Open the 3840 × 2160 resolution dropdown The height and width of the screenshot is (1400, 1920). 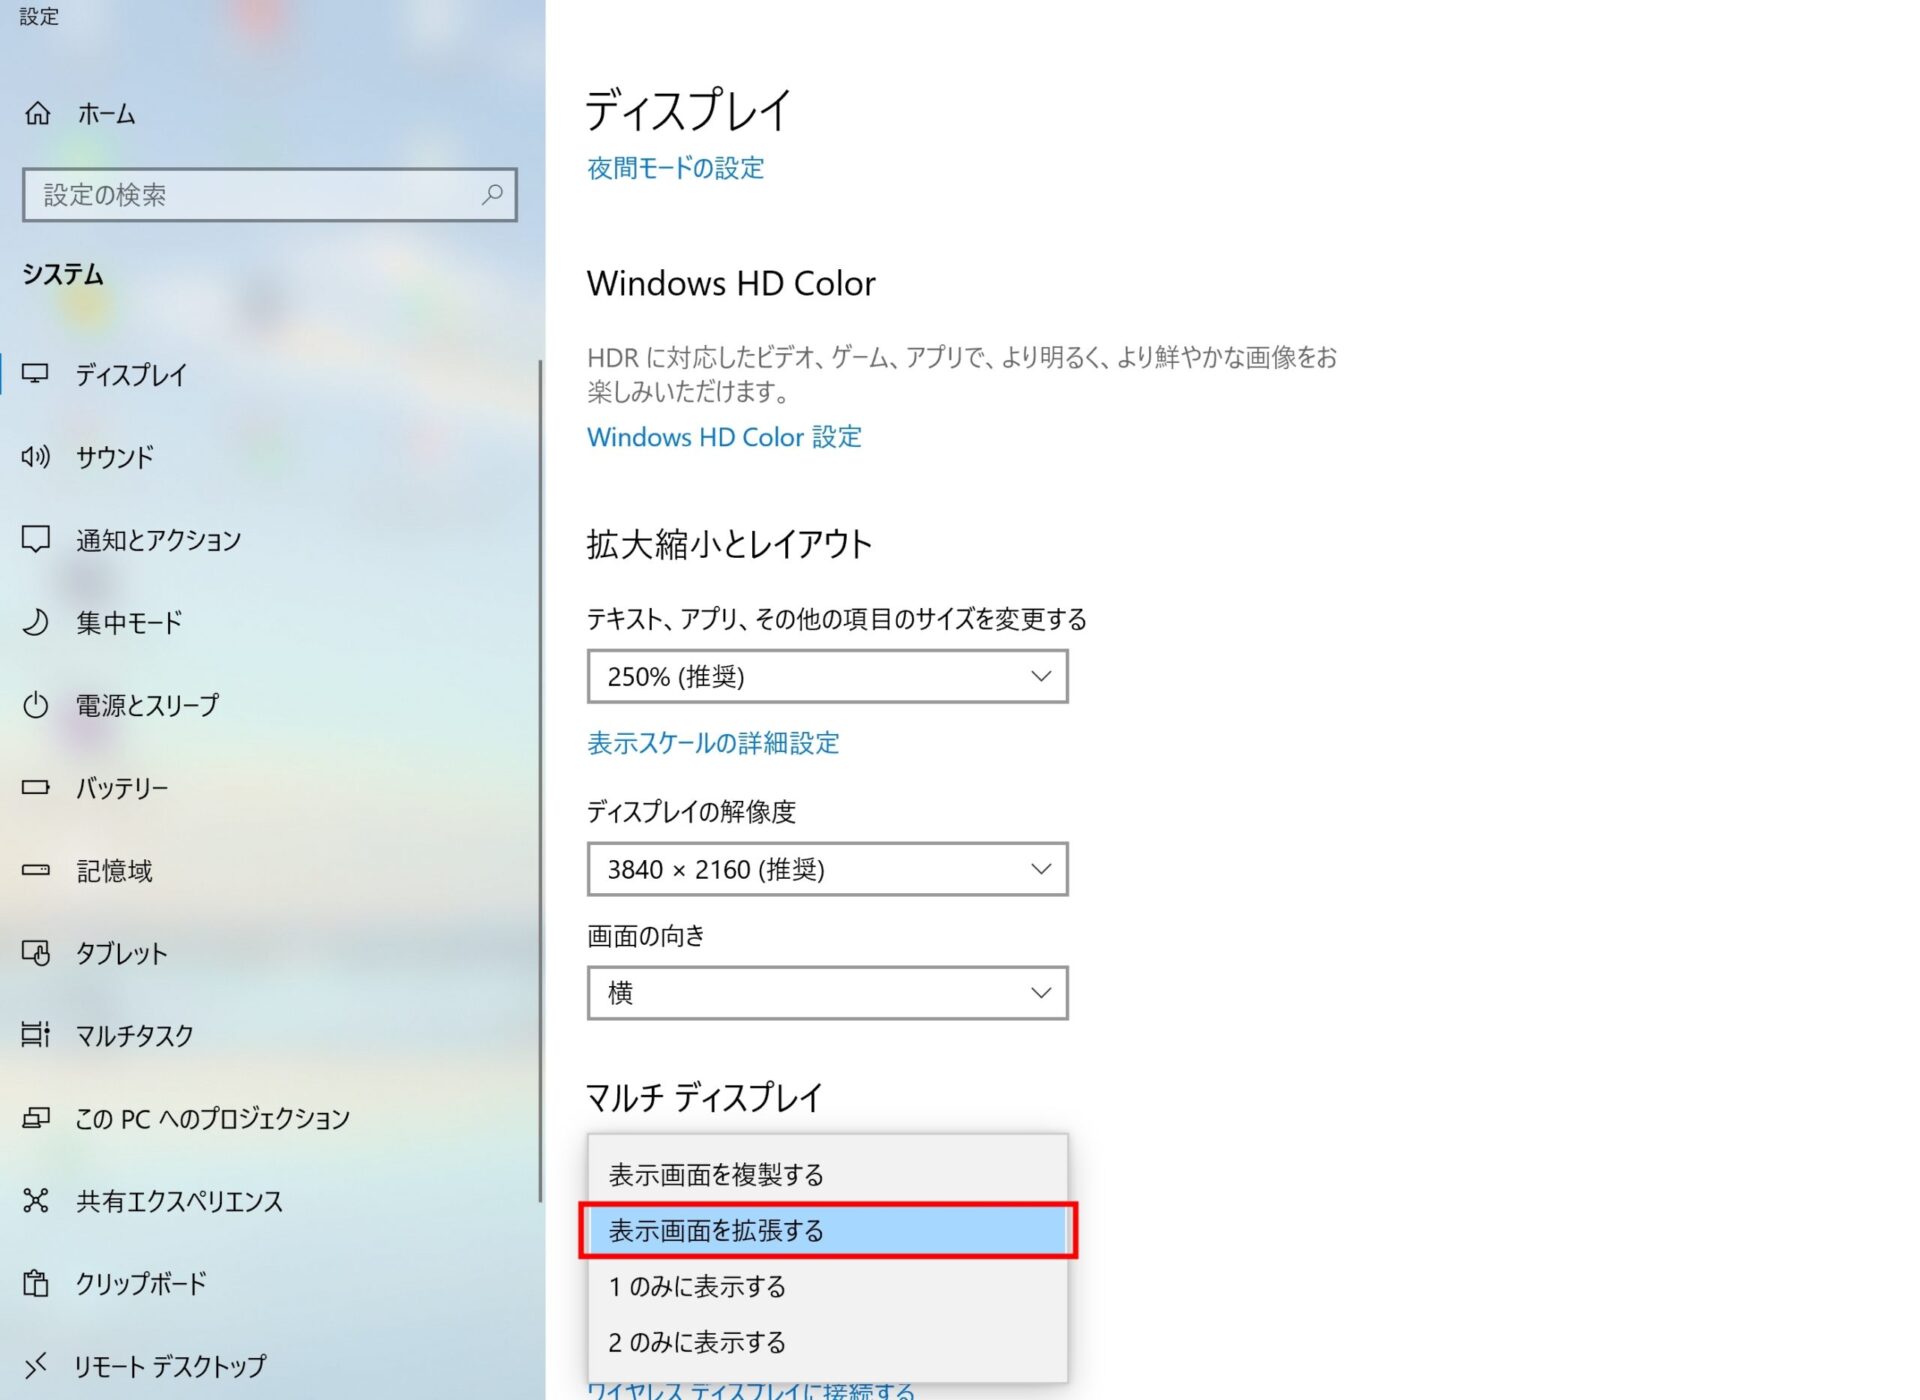[827, 870]
